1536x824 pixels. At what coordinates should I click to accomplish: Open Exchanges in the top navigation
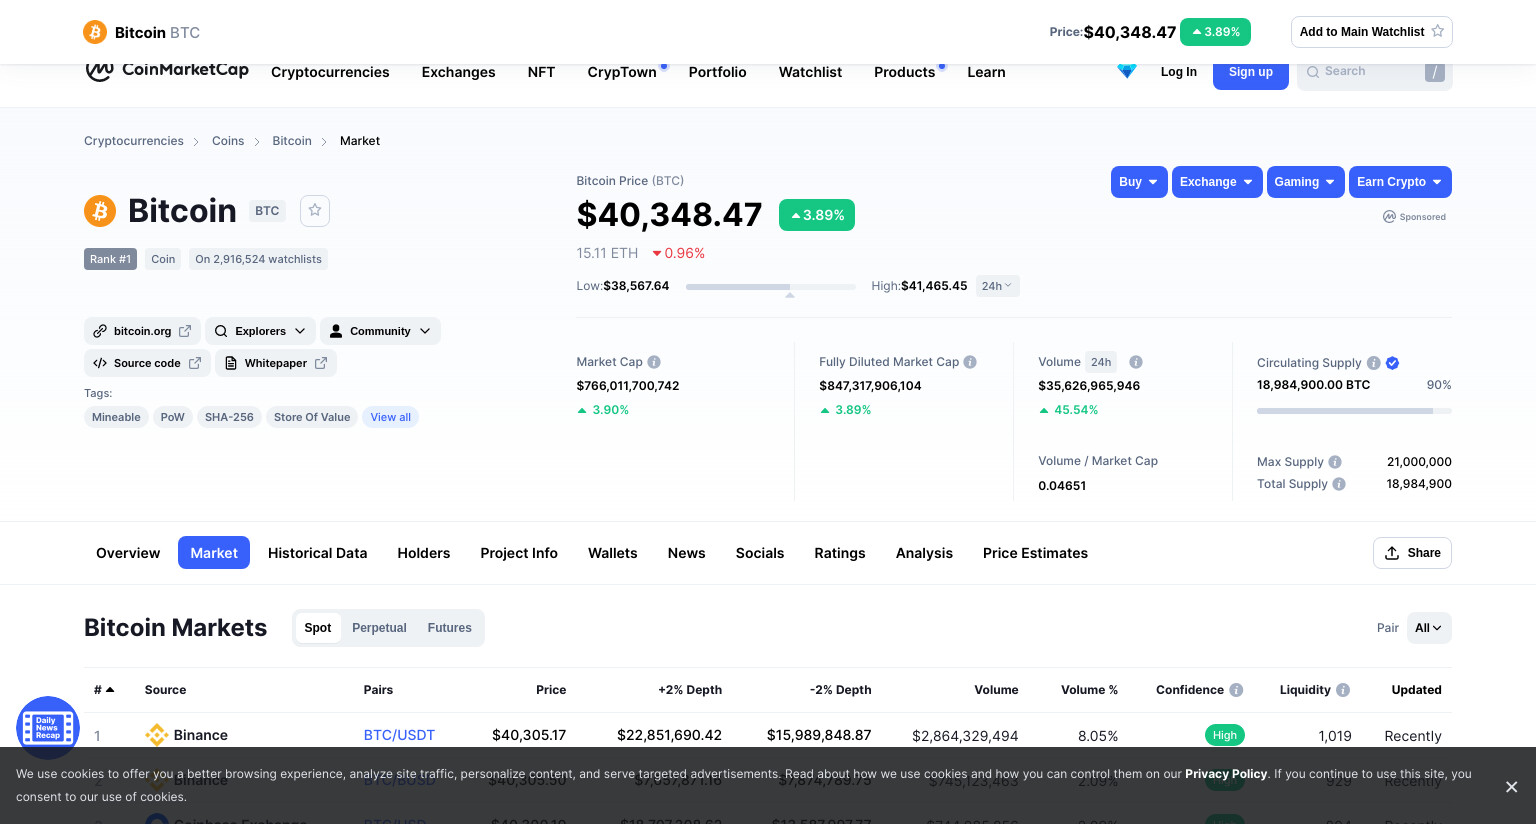[x=458, y=72]
